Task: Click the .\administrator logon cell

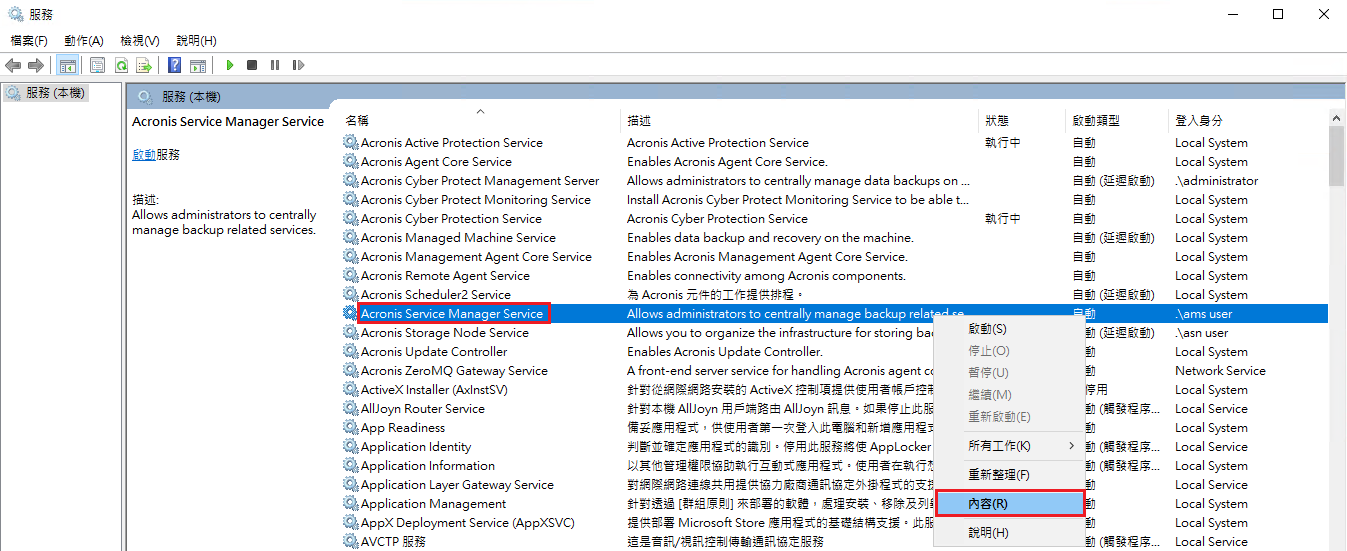Action: [1217, 180]
